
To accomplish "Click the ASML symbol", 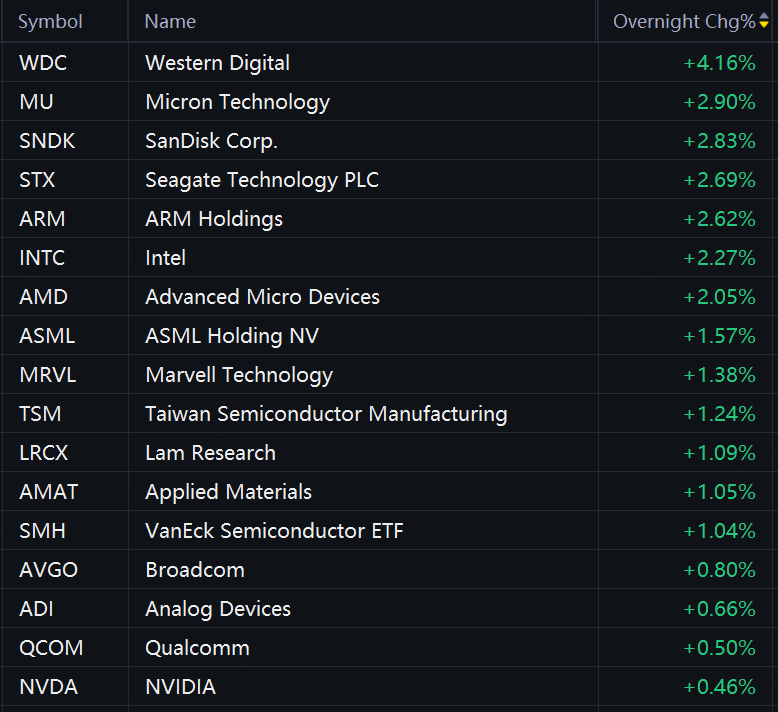I will tap(46, 336).
